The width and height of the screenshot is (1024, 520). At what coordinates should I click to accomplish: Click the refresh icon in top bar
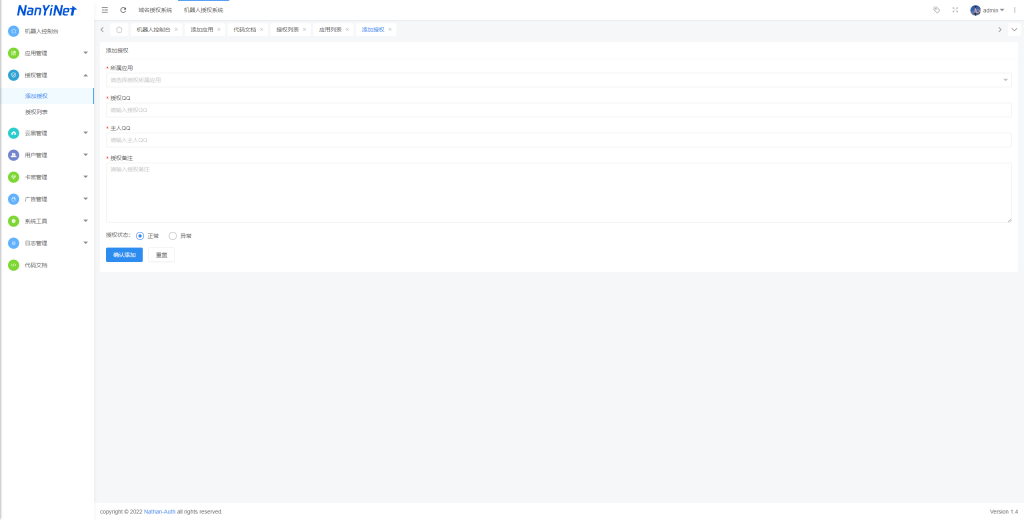click(x=123, y=10)
